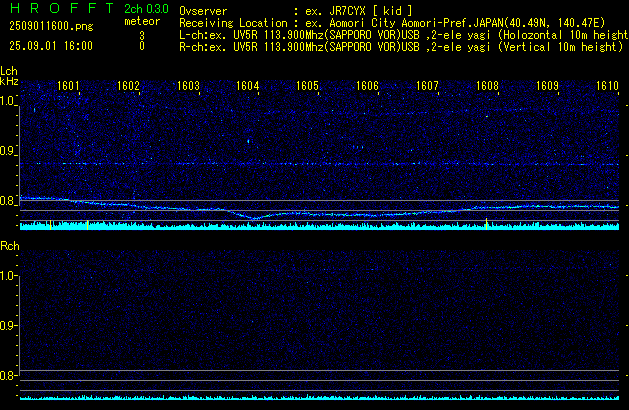Viewport: 629px width, 410px height.
Task: Select the '2ch 0.3.0' version label
Action: point(146,8)
